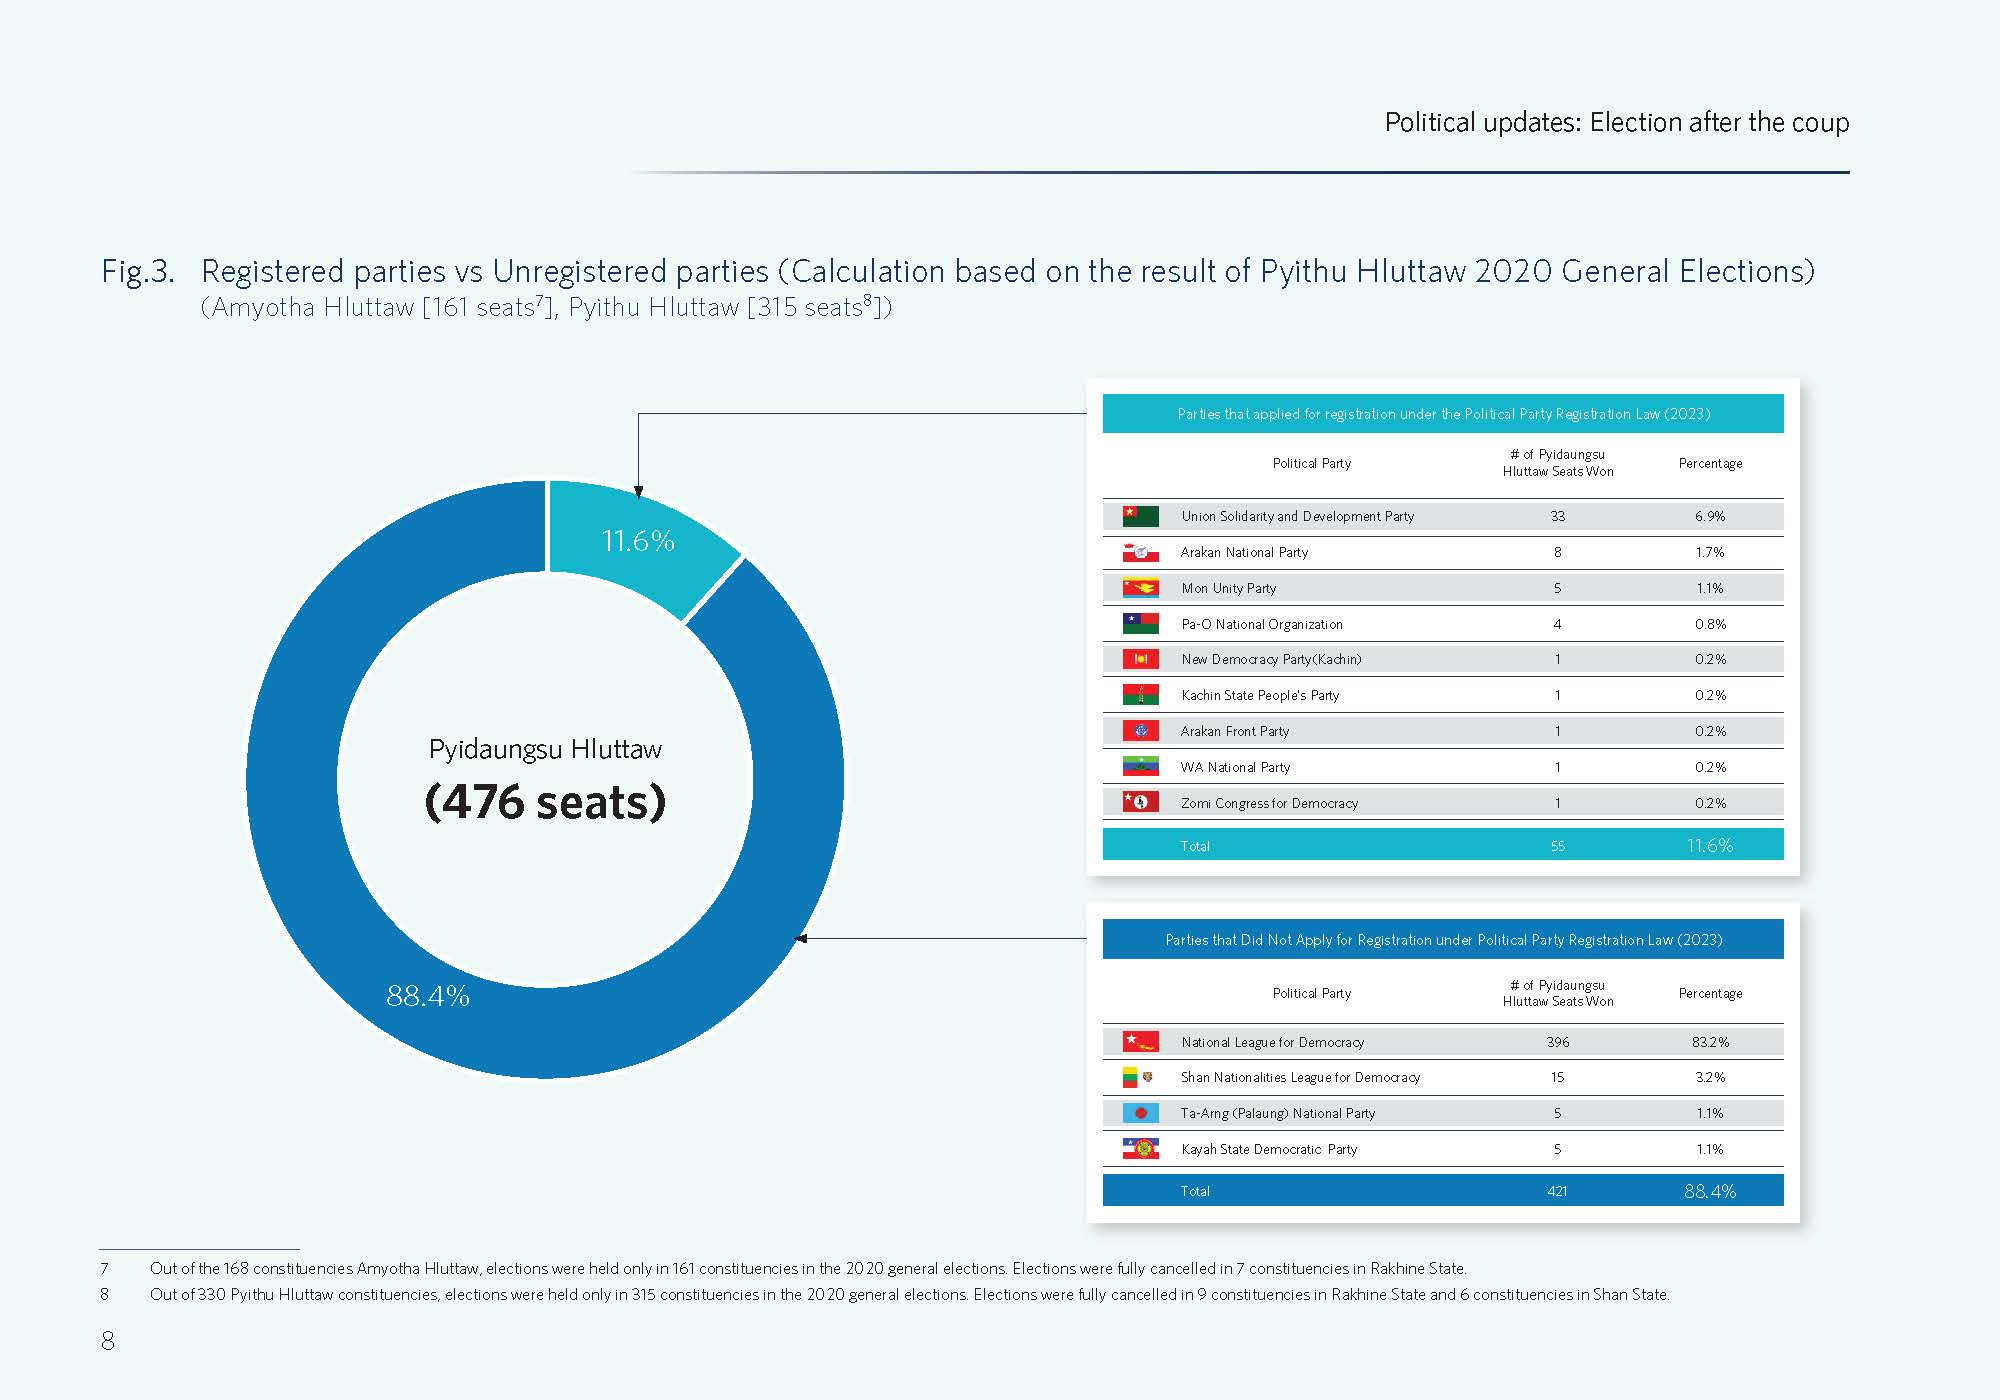Click 'Zomi Congress for Democracy' name
This screenshot has height=1400, width=2000.
point(1269,803)
